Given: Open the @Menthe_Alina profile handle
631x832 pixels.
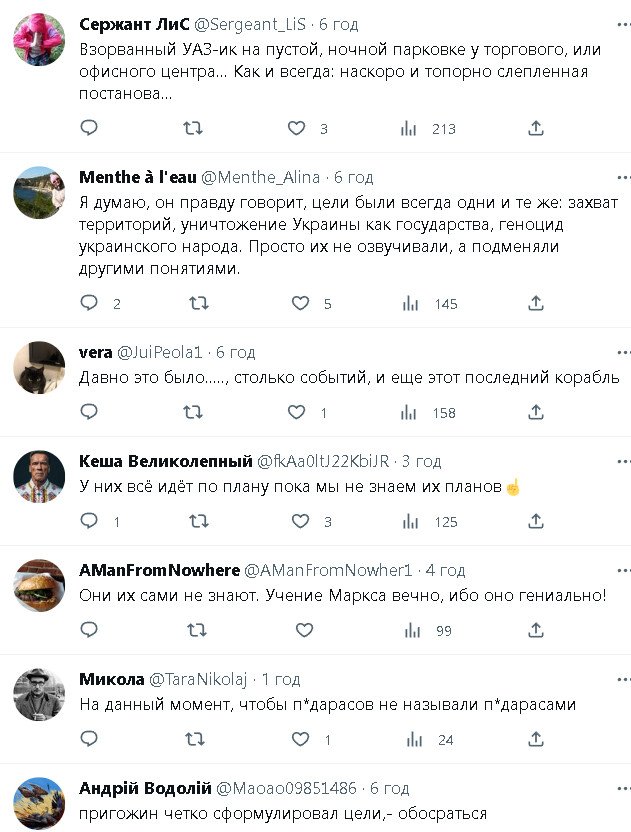Looking at the screenshot, I should (261, 177).
